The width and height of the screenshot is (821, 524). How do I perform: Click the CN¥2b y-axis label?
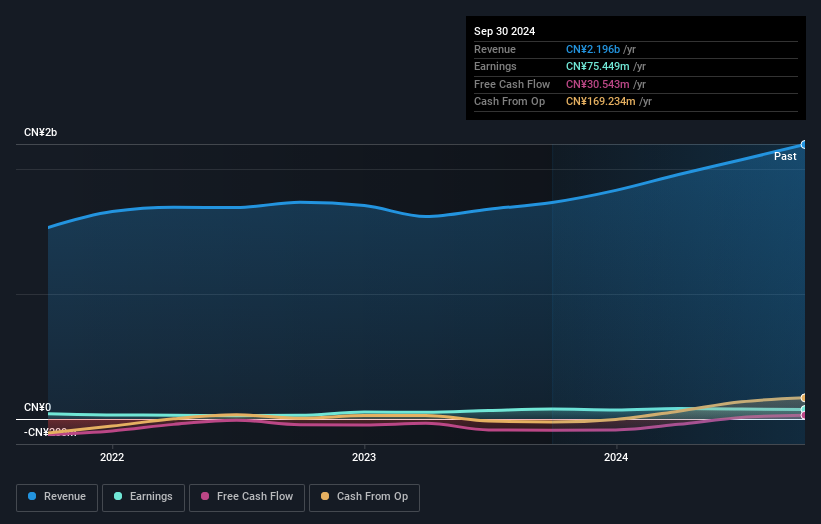40,132
